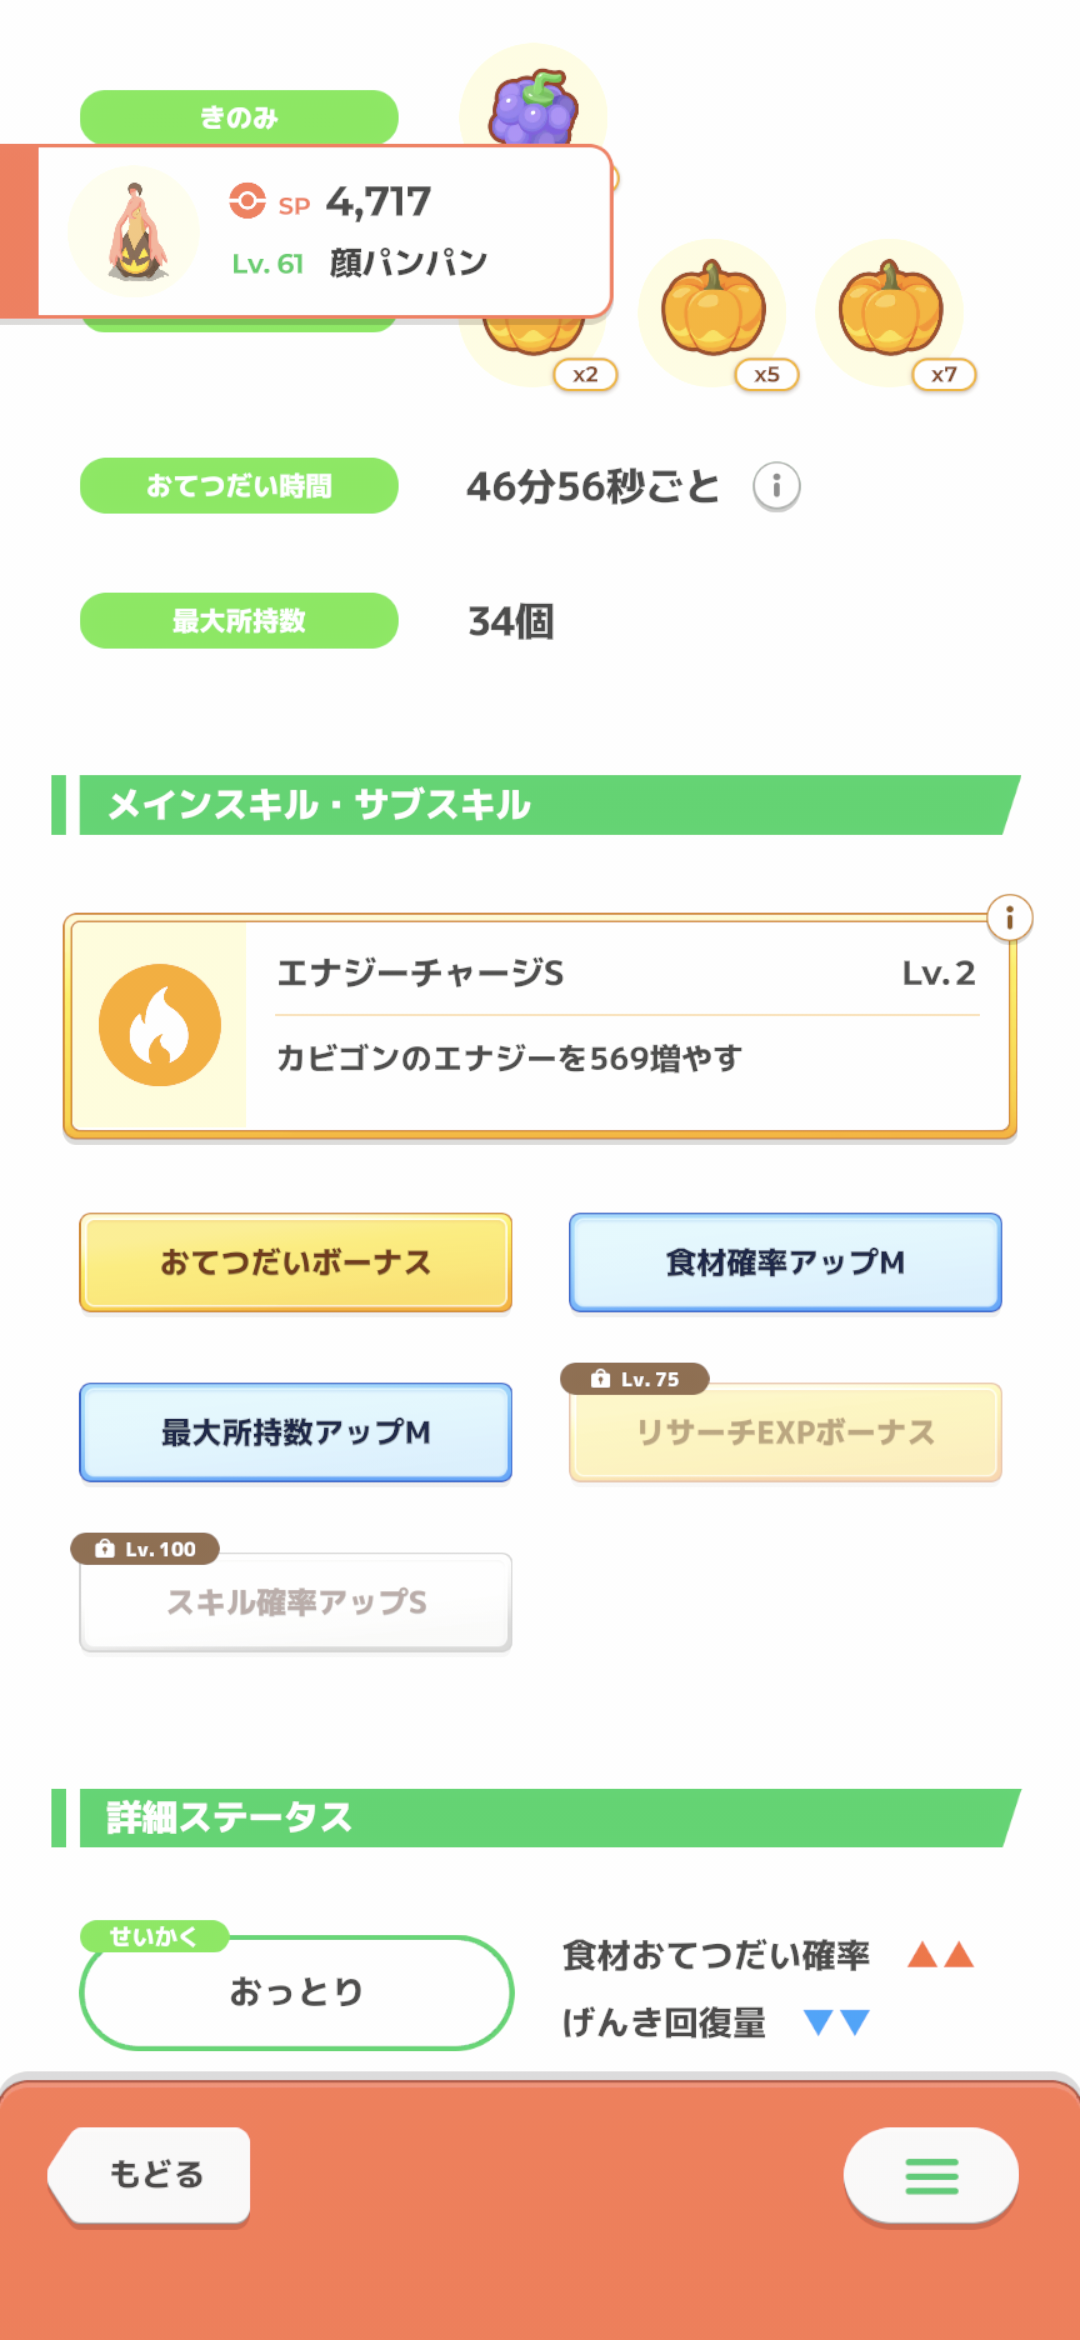Select the おてつだいボーナス sub skill
This screenshot has height=2340, width=1080.
click(x=296, y=1262)
